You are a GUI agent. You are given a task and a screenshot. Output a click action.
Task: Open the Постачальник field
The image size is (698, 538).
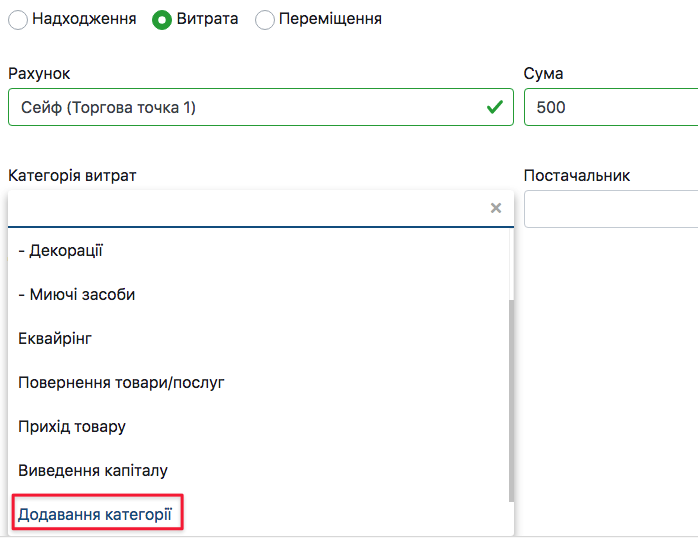pos(610,209)
